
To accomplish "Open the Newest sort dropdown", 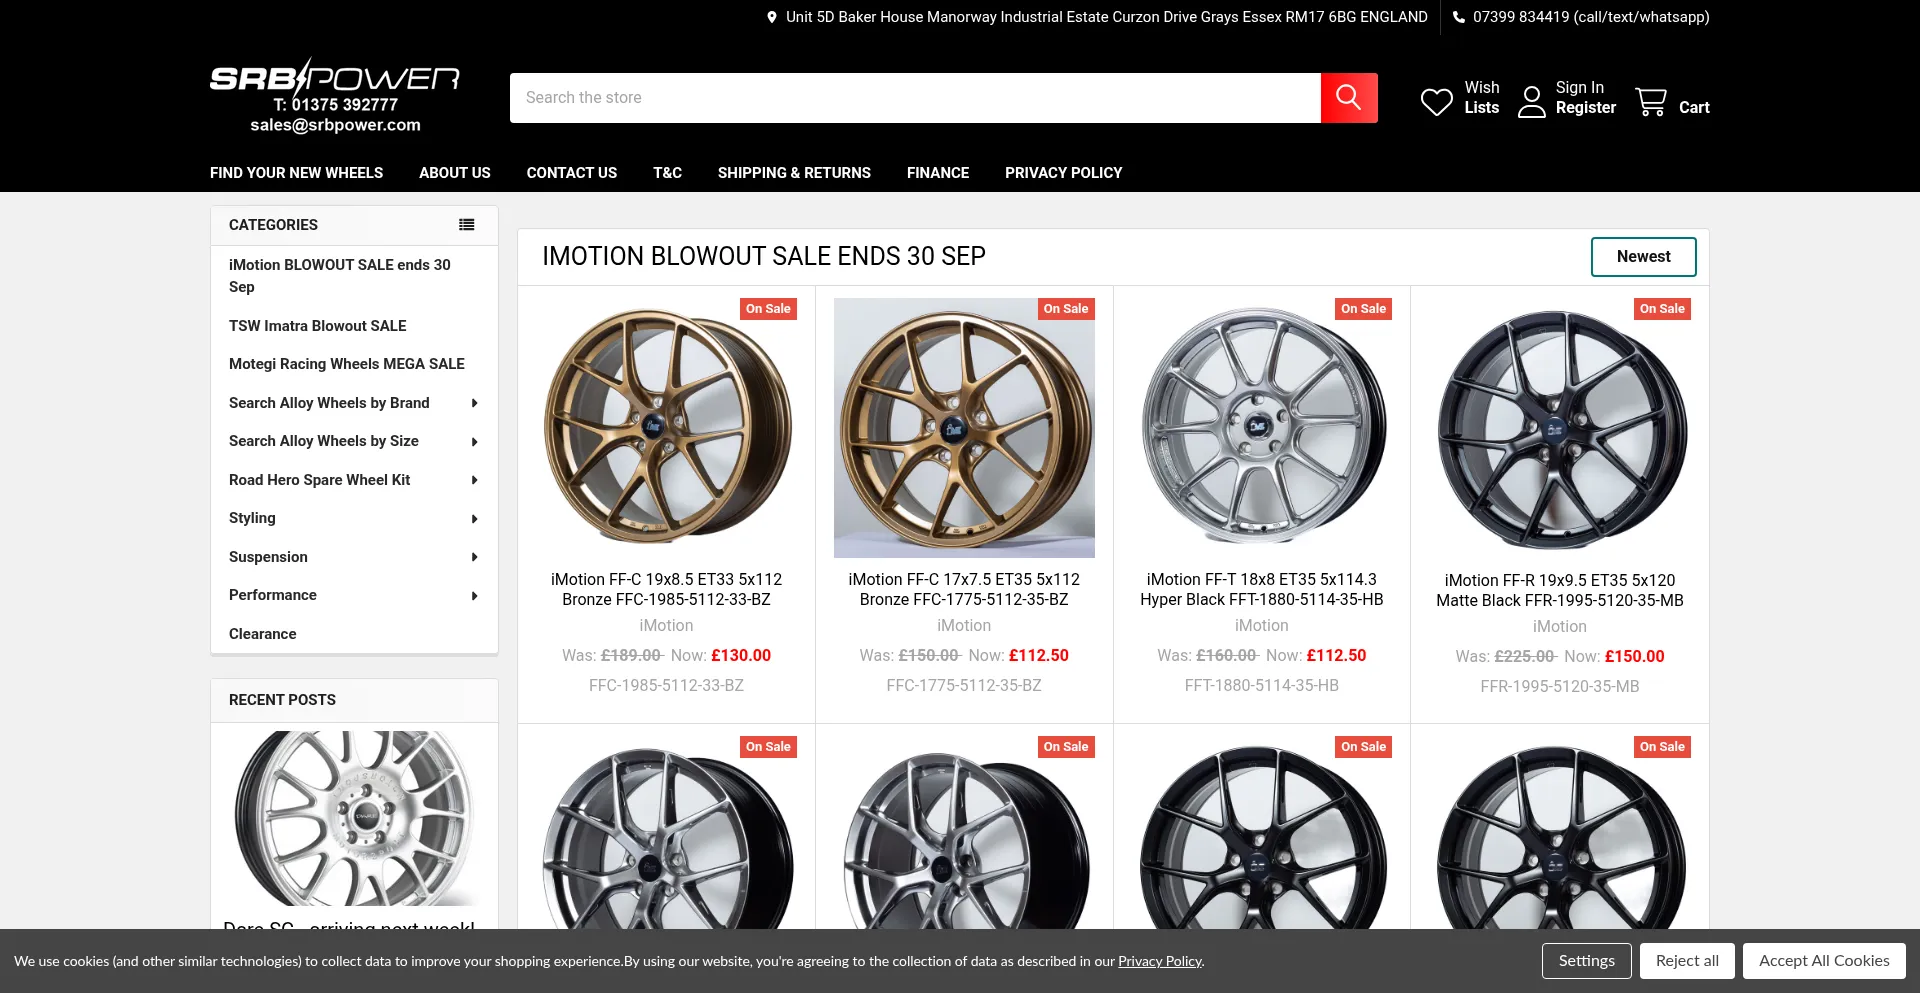I will [1643, 257].
